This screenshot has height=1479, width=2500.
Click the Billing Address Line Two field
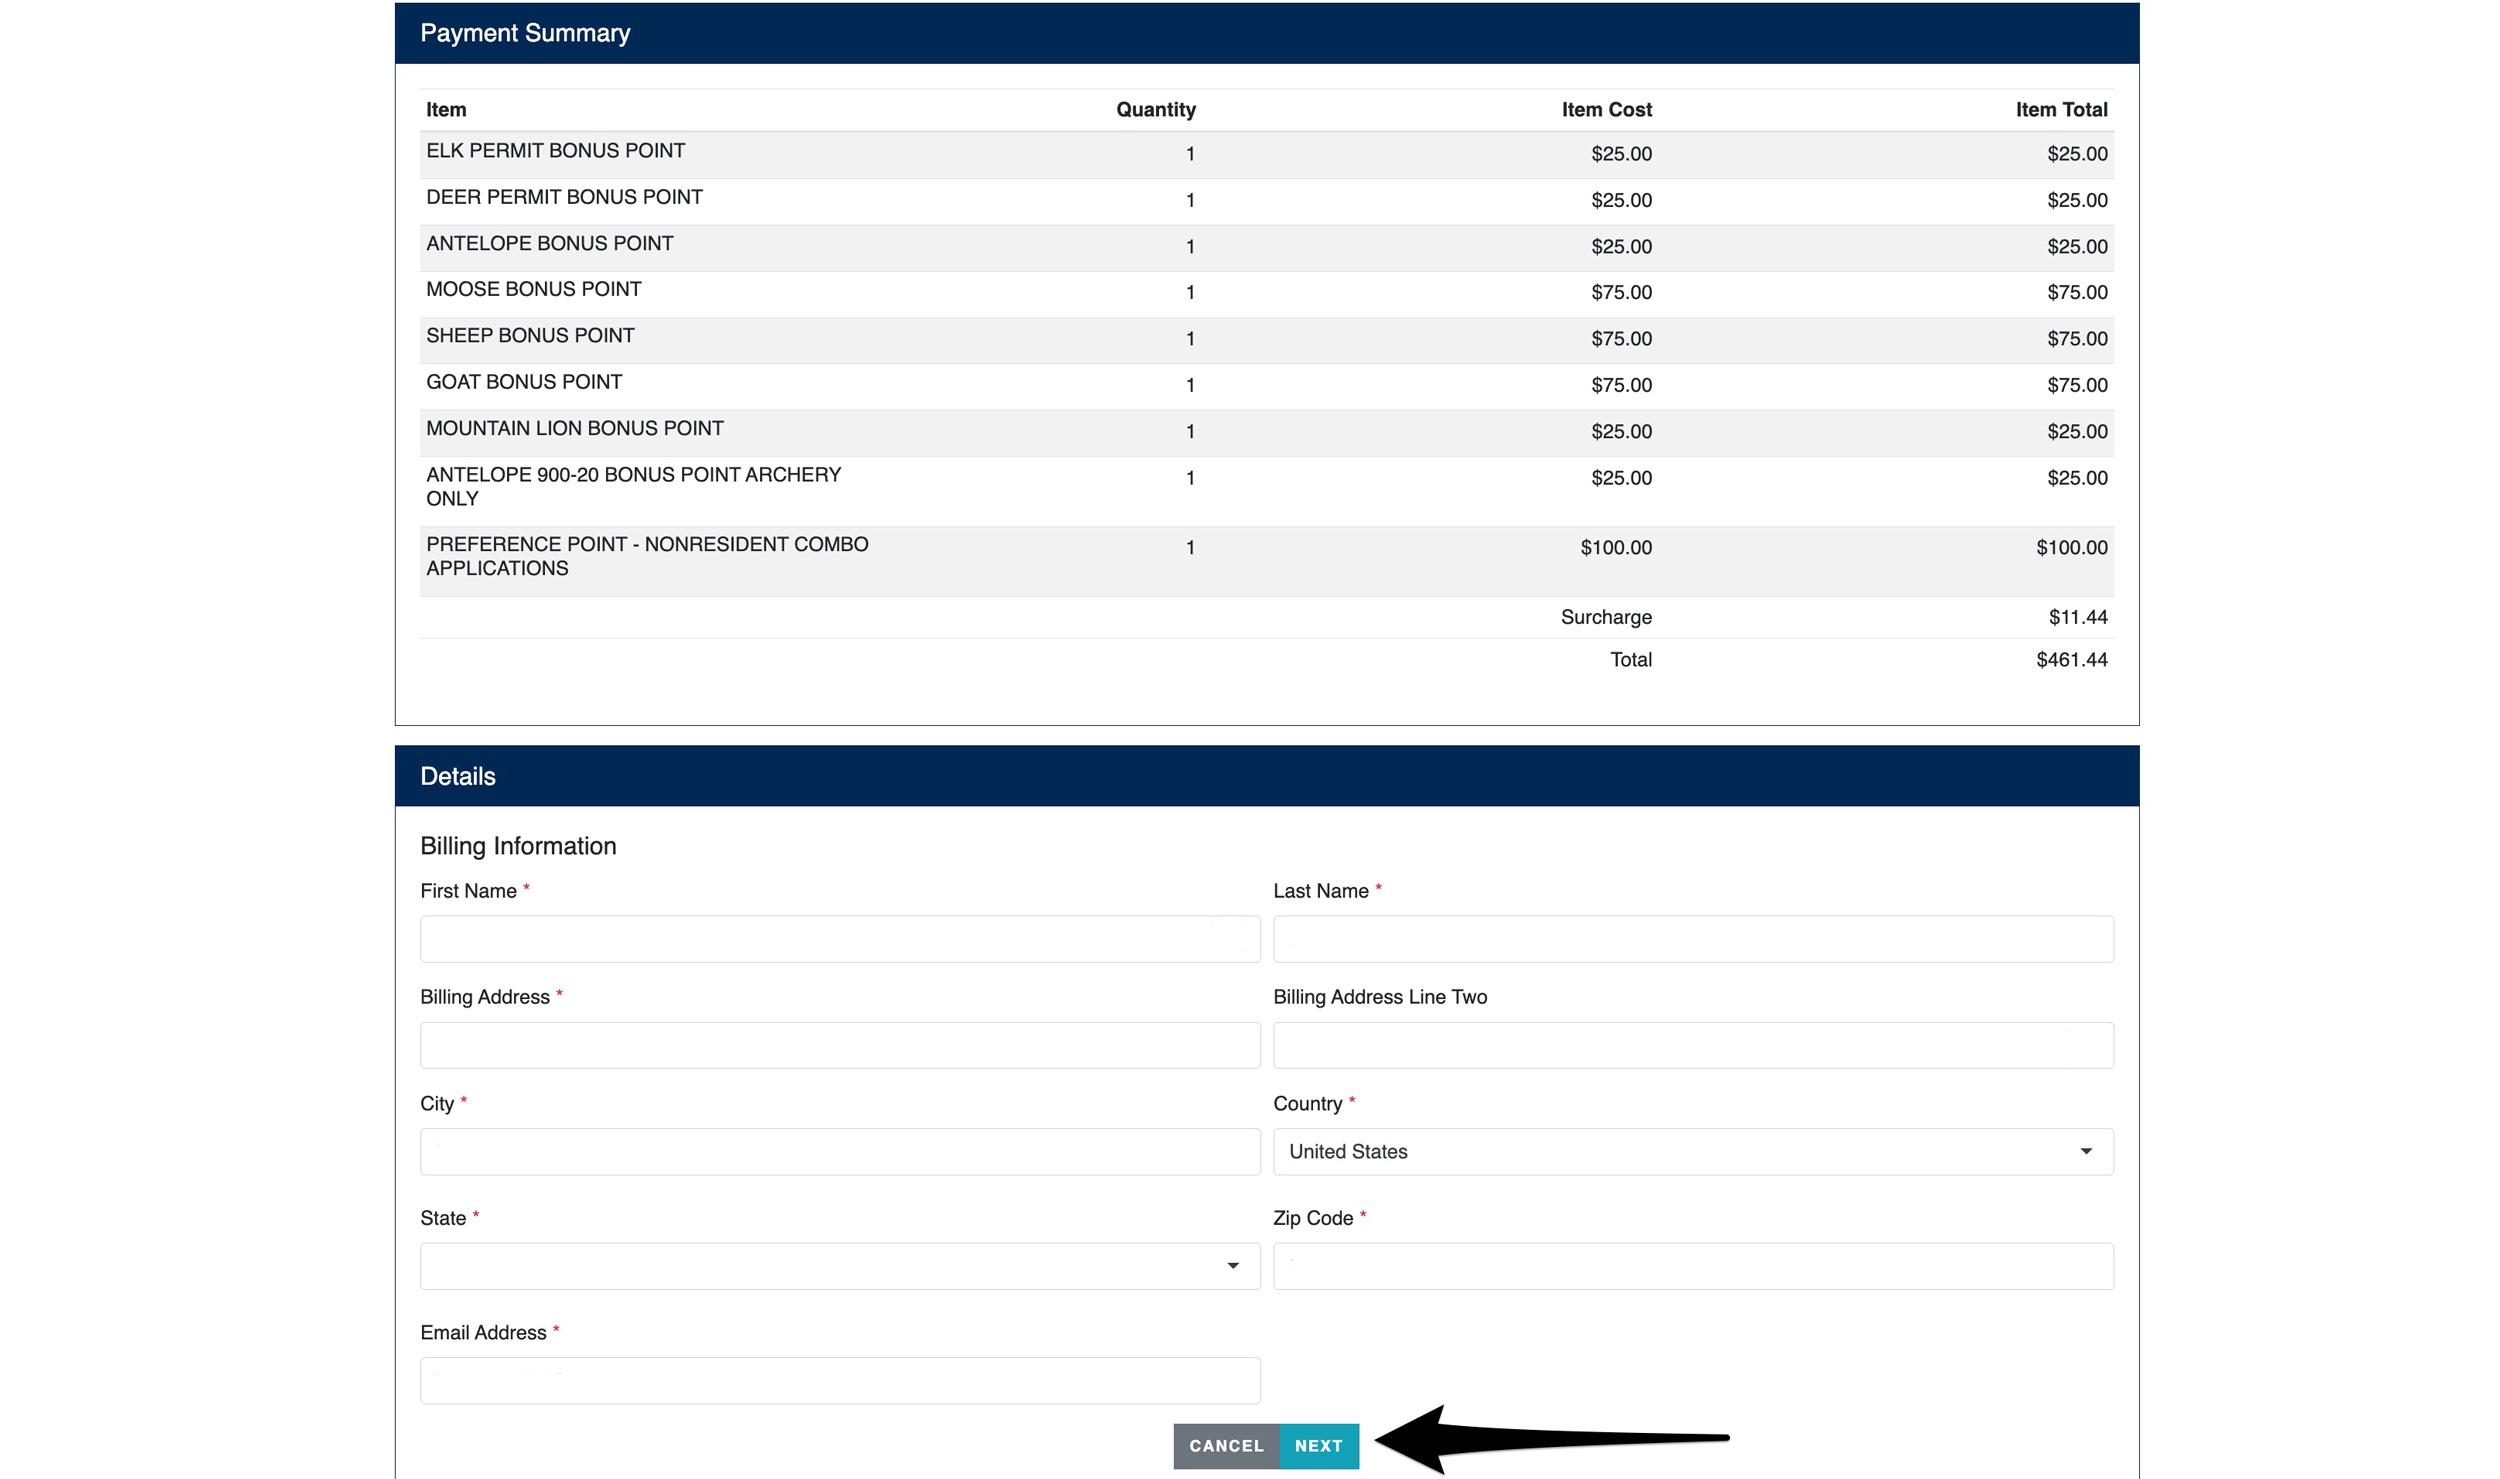(x=1692, y=1044)
